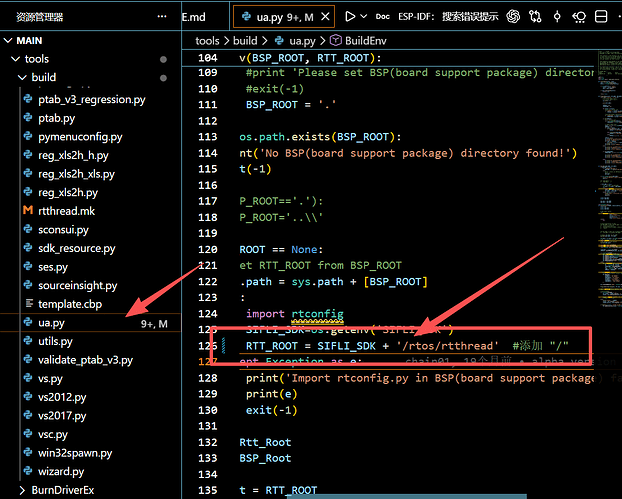This screenshot has height=499, width=622.
Task: Click the M icon beside rtthread.mk
Action: pyautogui.click(x=28, y=210)
